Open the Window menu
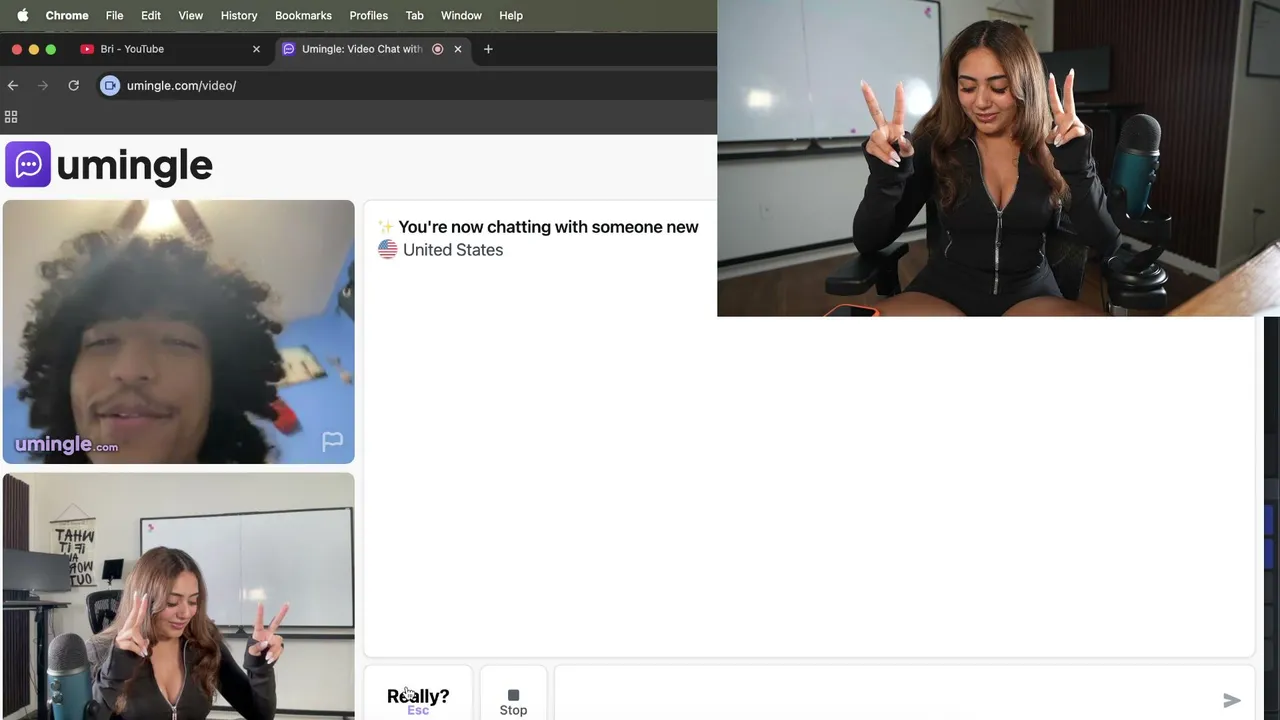 point(461,15)
